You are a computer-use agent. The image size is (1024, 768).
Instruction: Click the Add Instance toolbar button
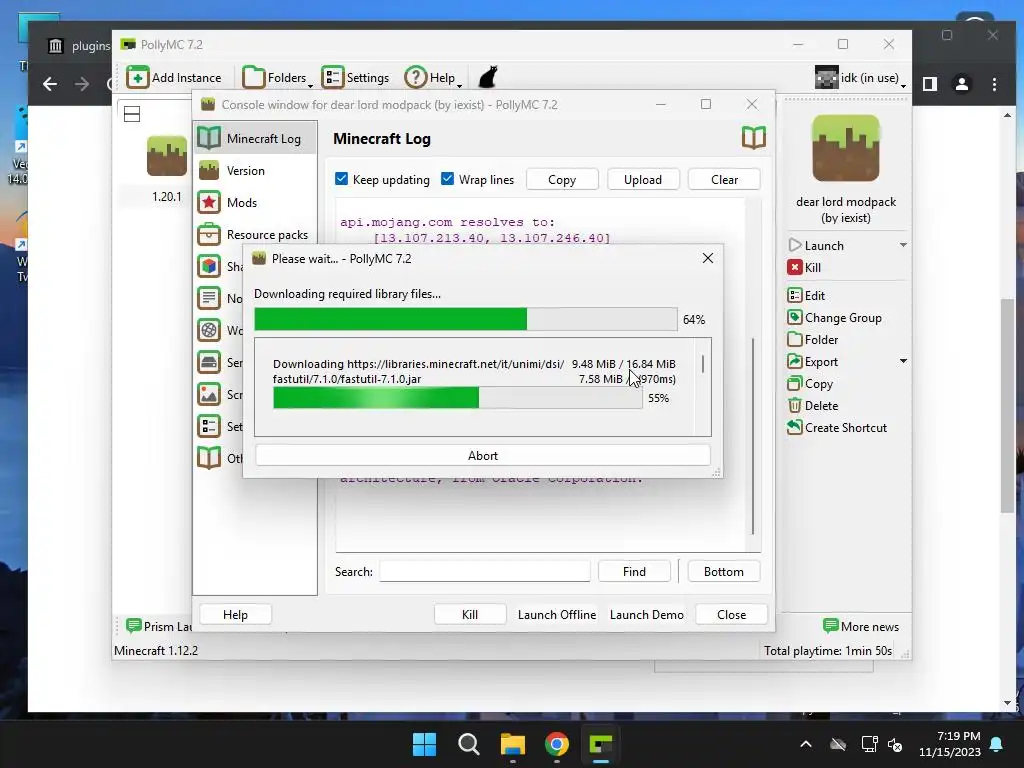click(174, 78)
